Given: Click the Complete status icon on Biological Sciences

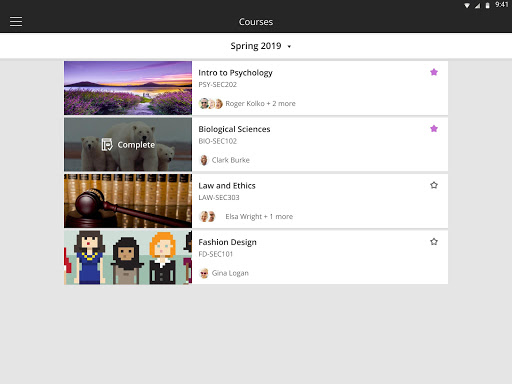Looking at the screenshot, I should click(107, 144).
